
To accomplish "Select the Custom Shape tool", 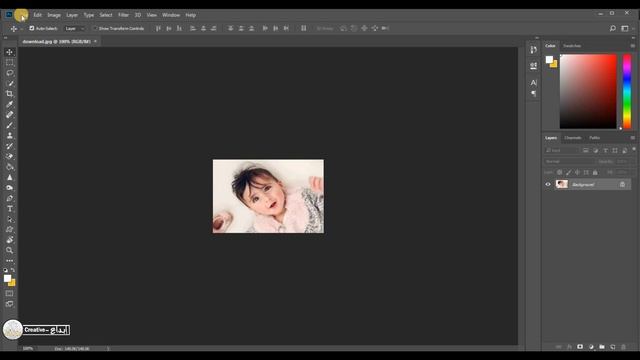I will coord(9,229).
